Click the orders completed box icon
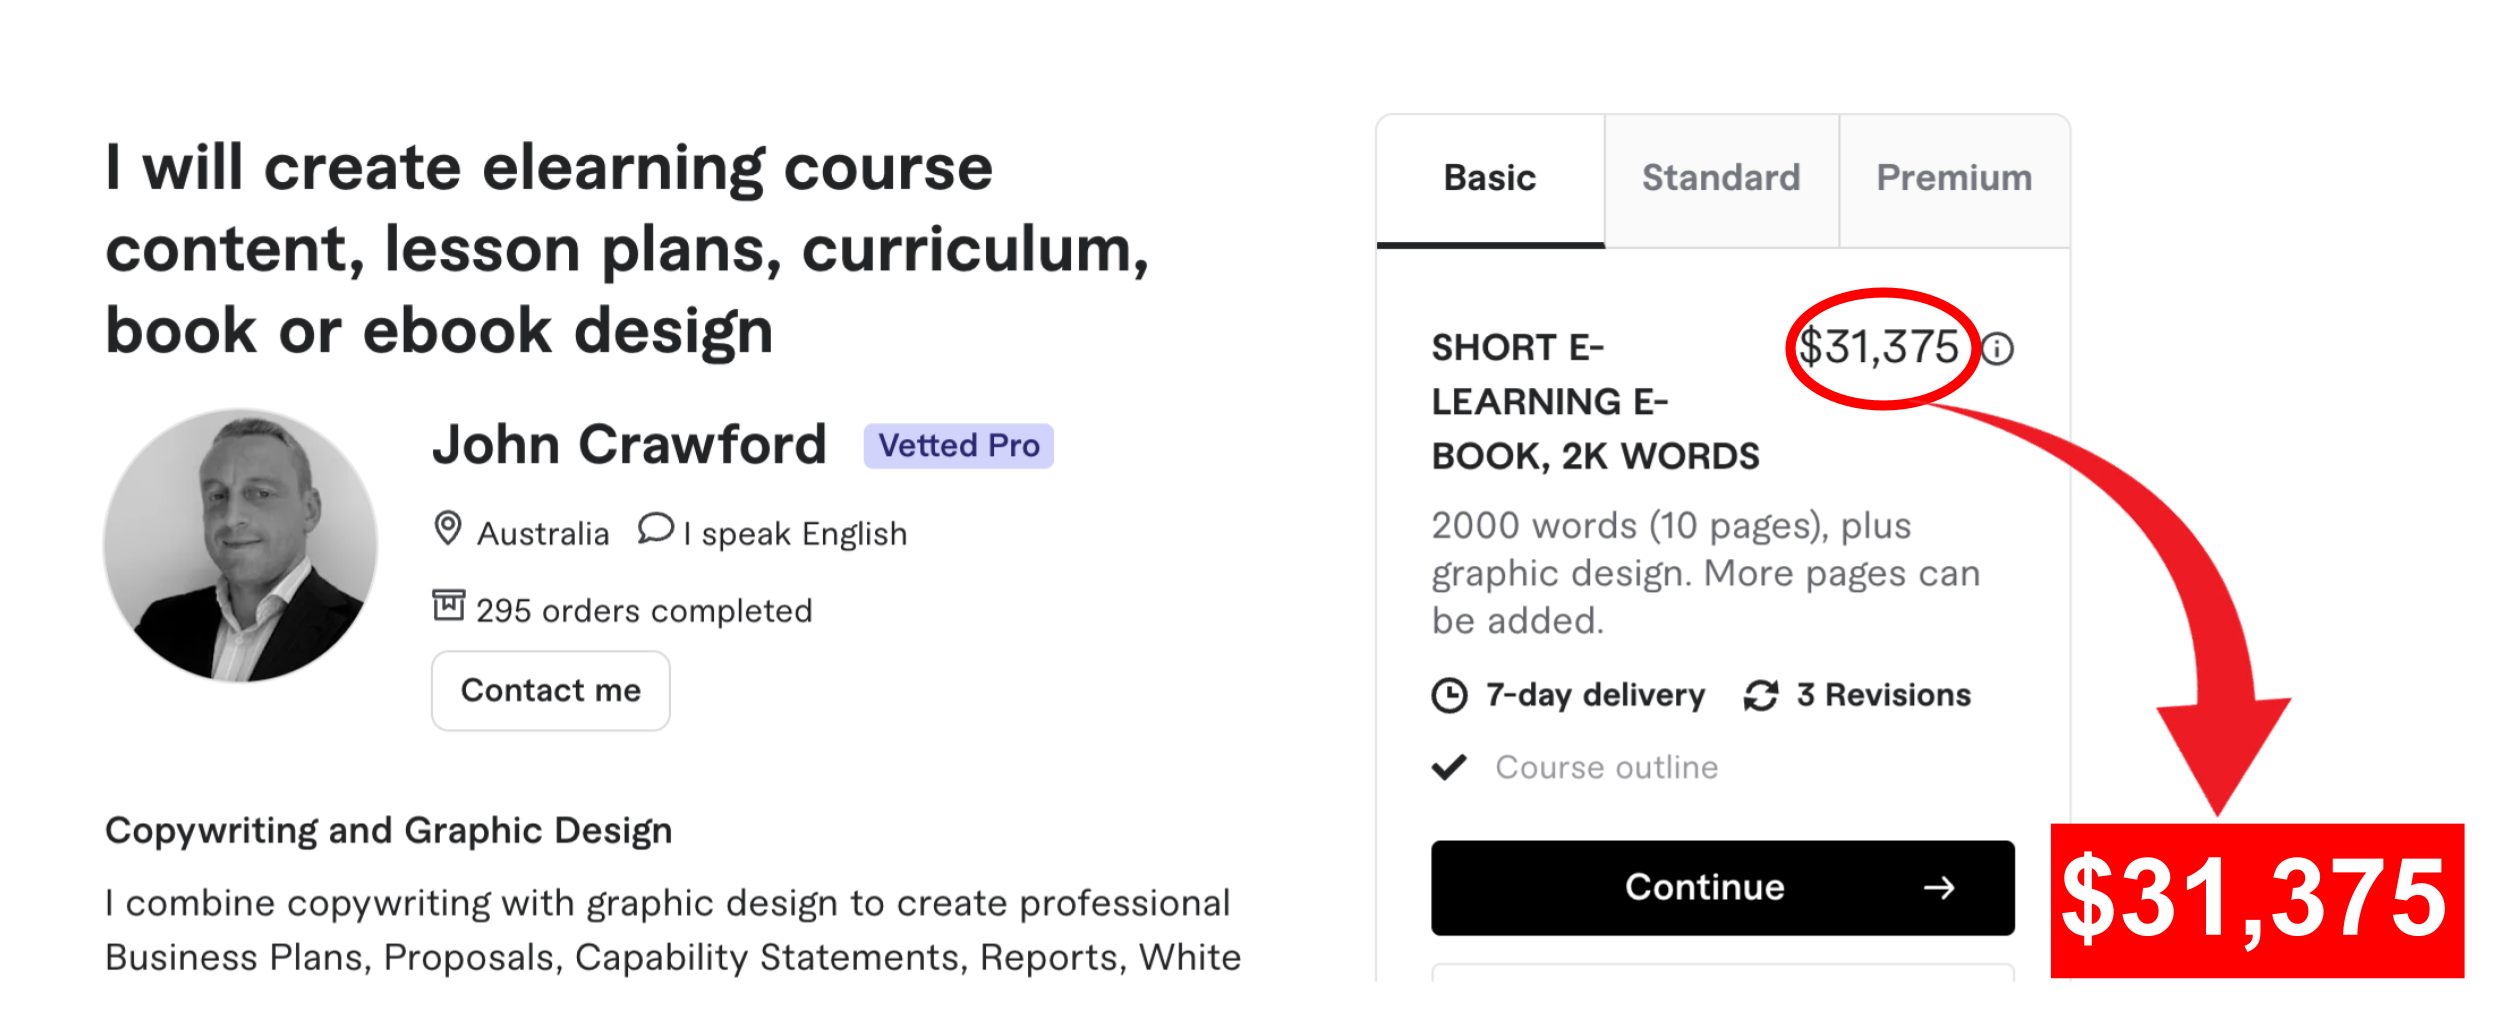 [448, 605]
